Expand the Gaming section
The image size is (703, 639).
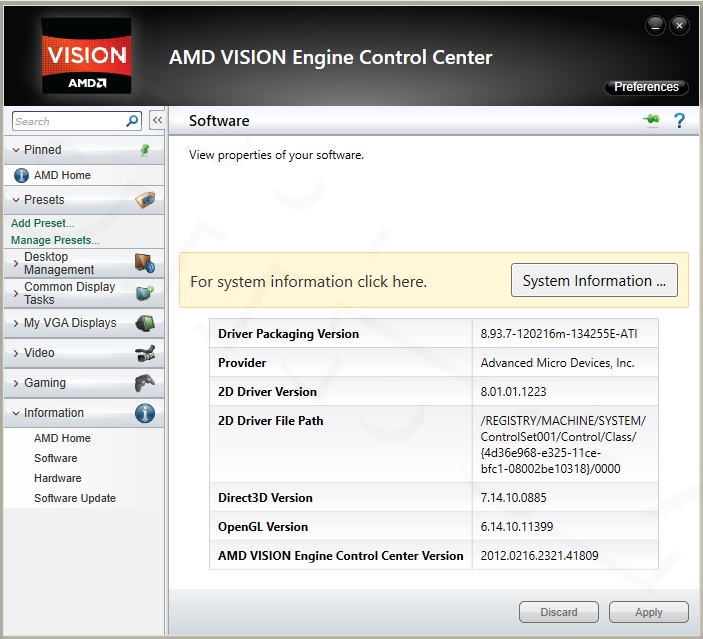(16, 383)
